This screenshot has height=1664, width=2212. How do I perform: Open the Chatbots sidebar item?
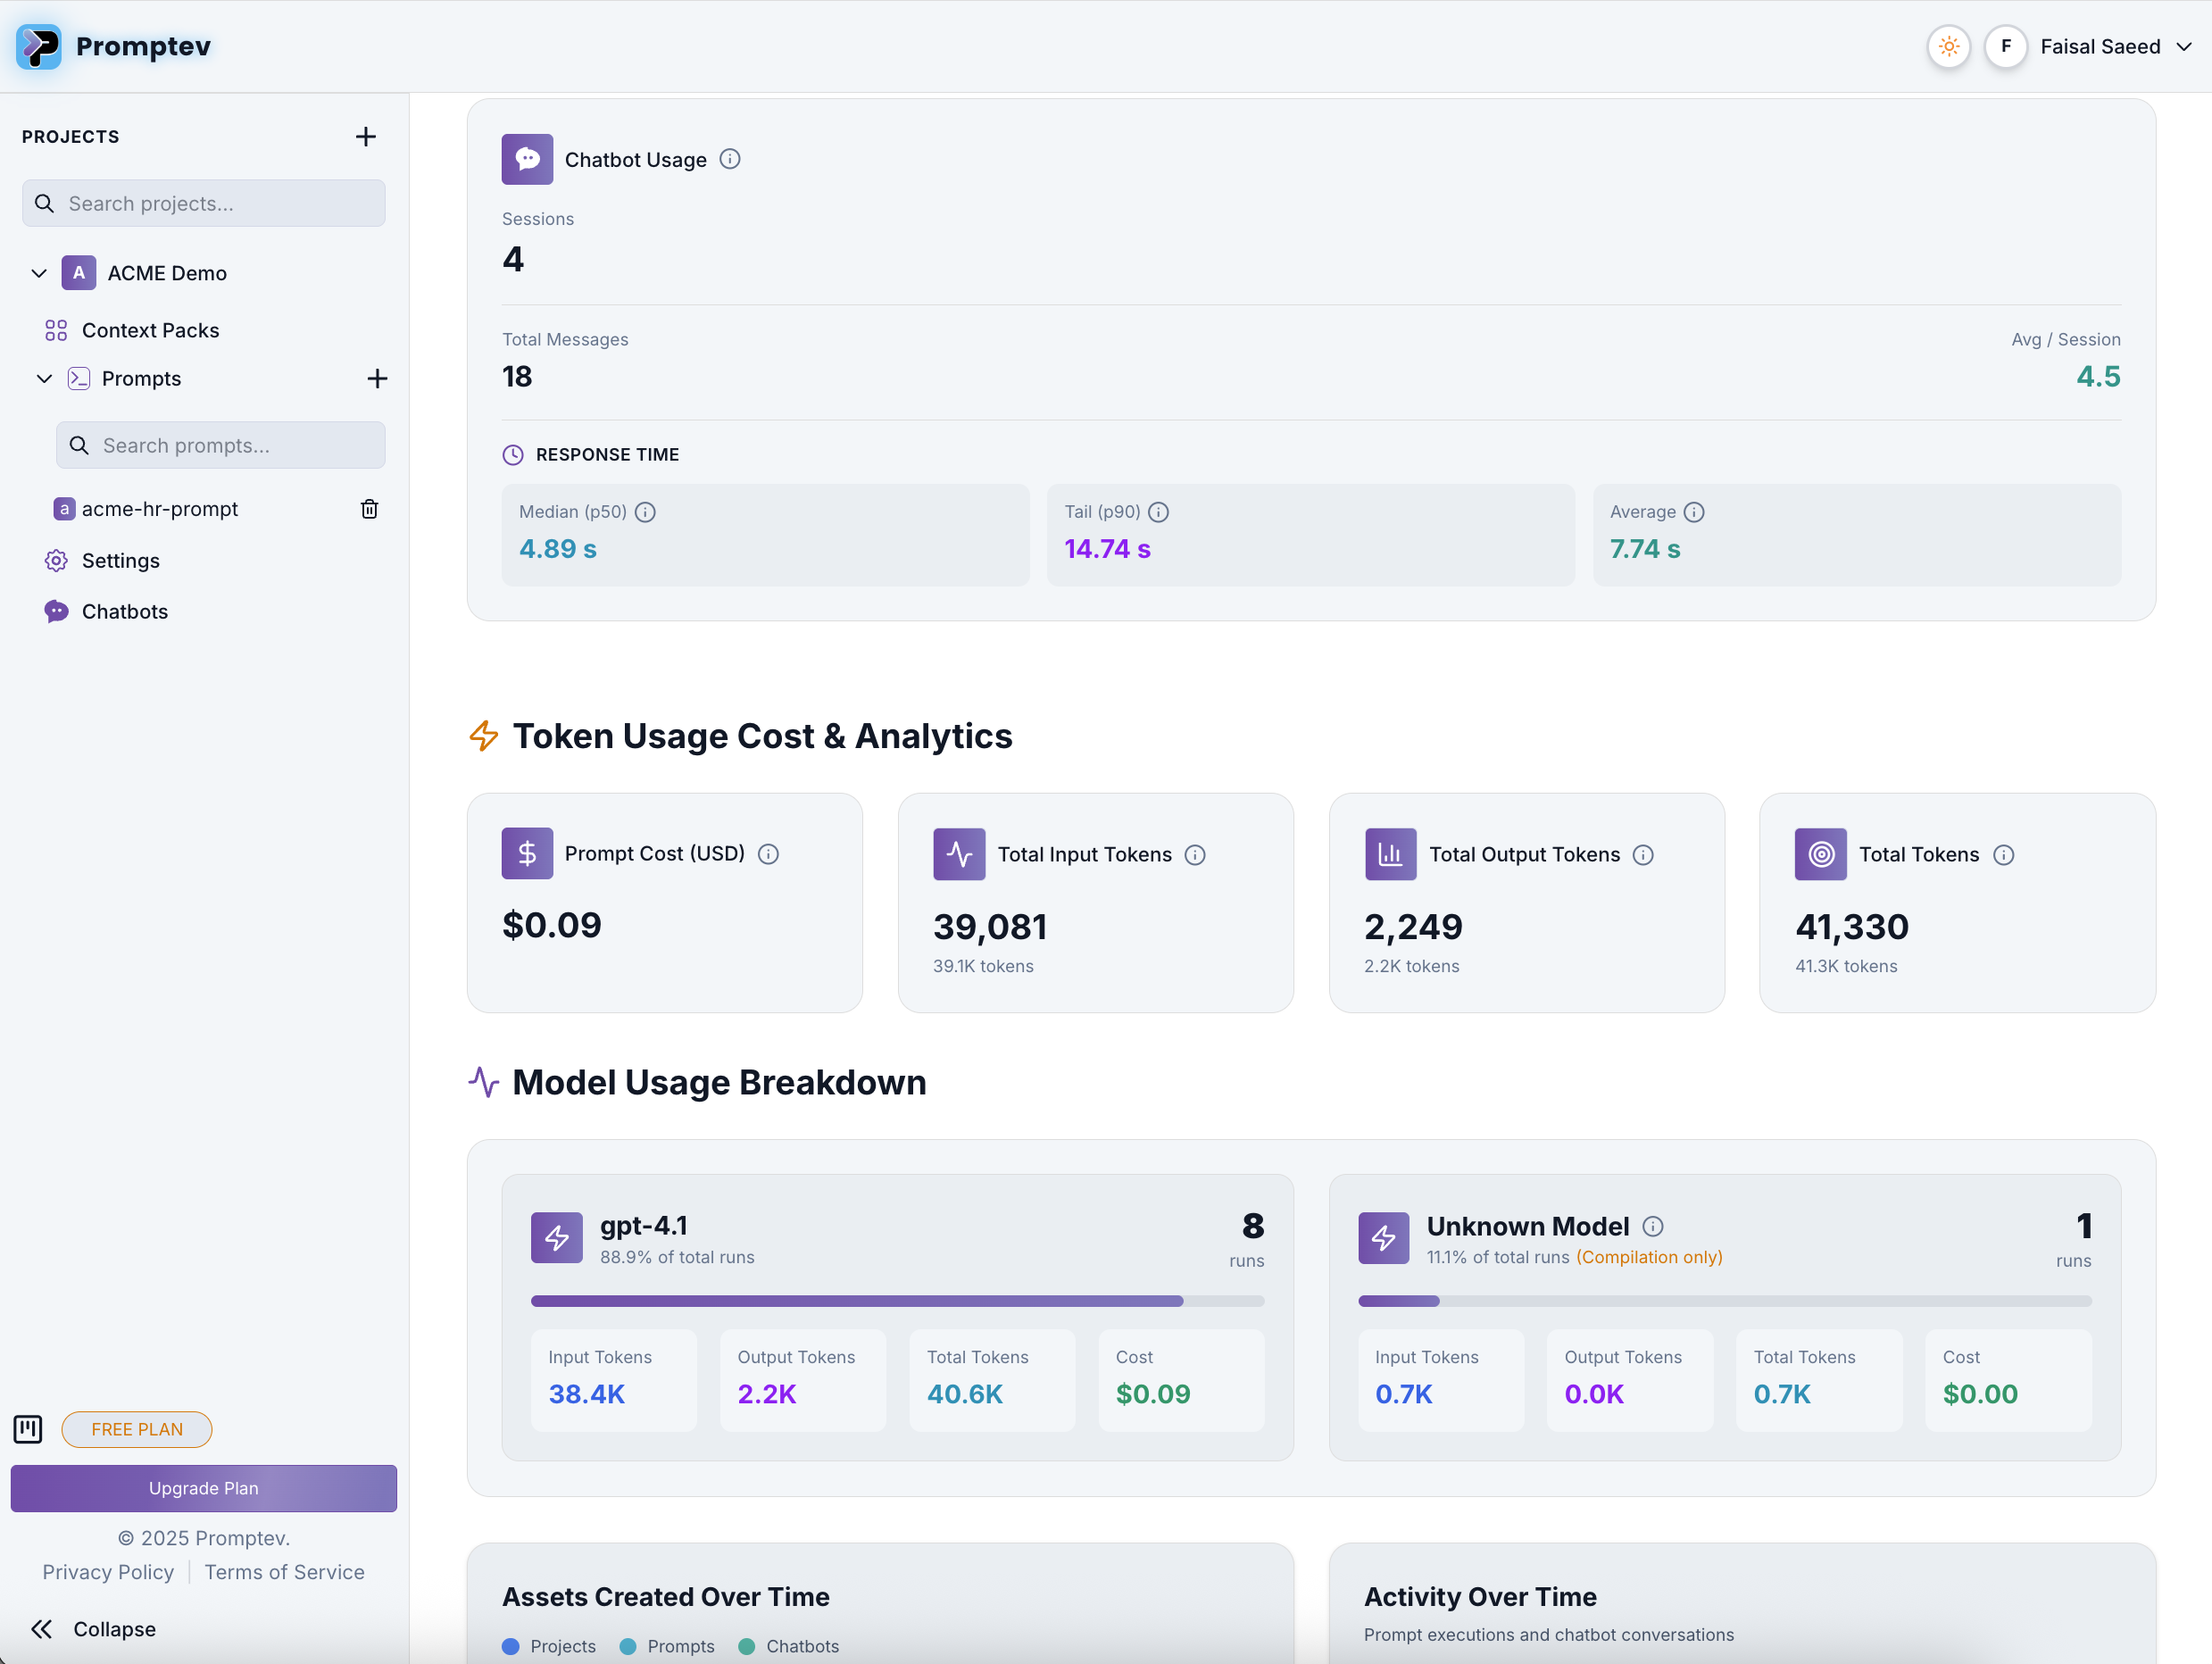pyautogui.click(x=124, y=612)
